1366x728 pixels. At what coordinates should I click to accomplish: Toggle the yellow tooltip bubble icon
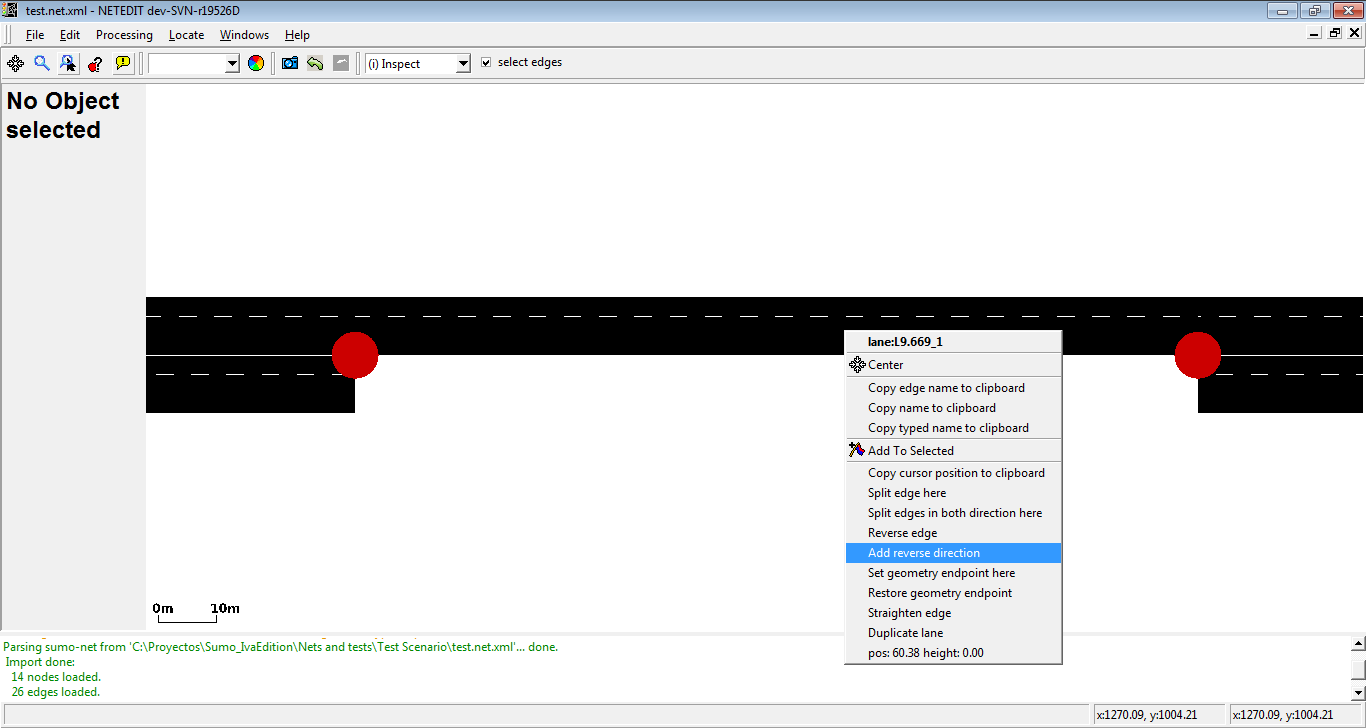point(123,63)
